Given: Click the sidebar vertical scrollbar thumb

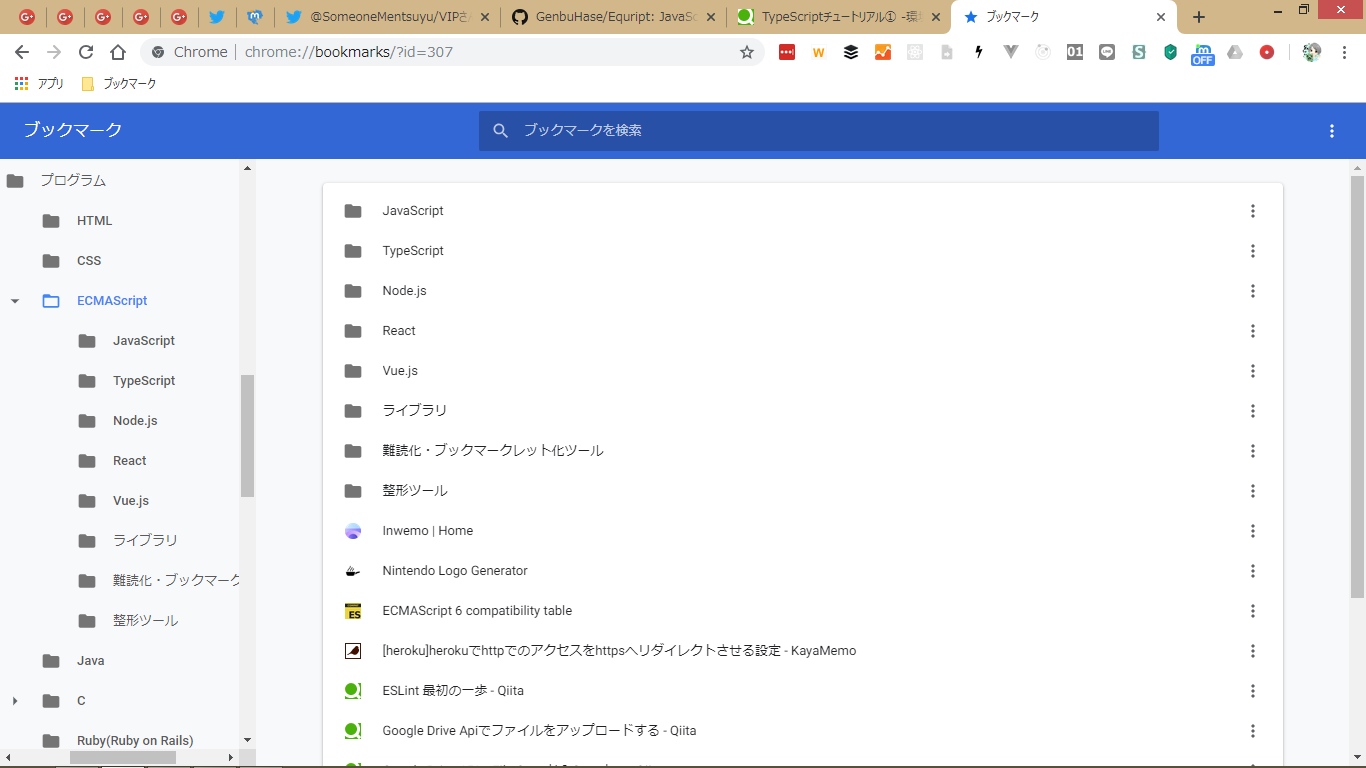Looking at the screenshot, I should (x=247, y=436).
